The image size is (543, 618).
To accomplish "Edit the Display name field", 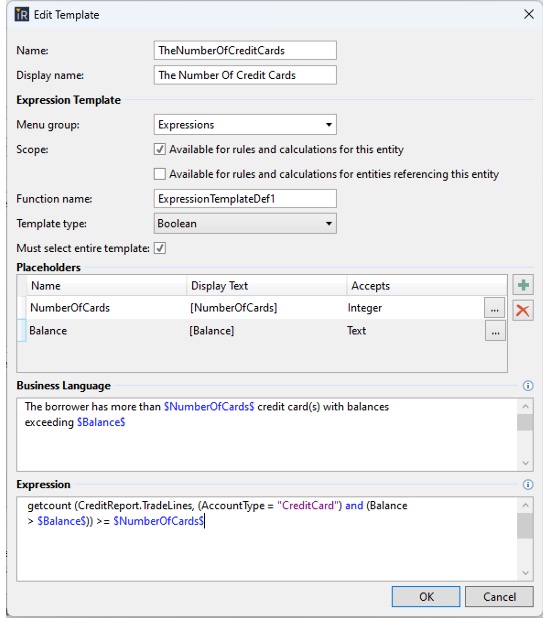I will coord(245,75).
